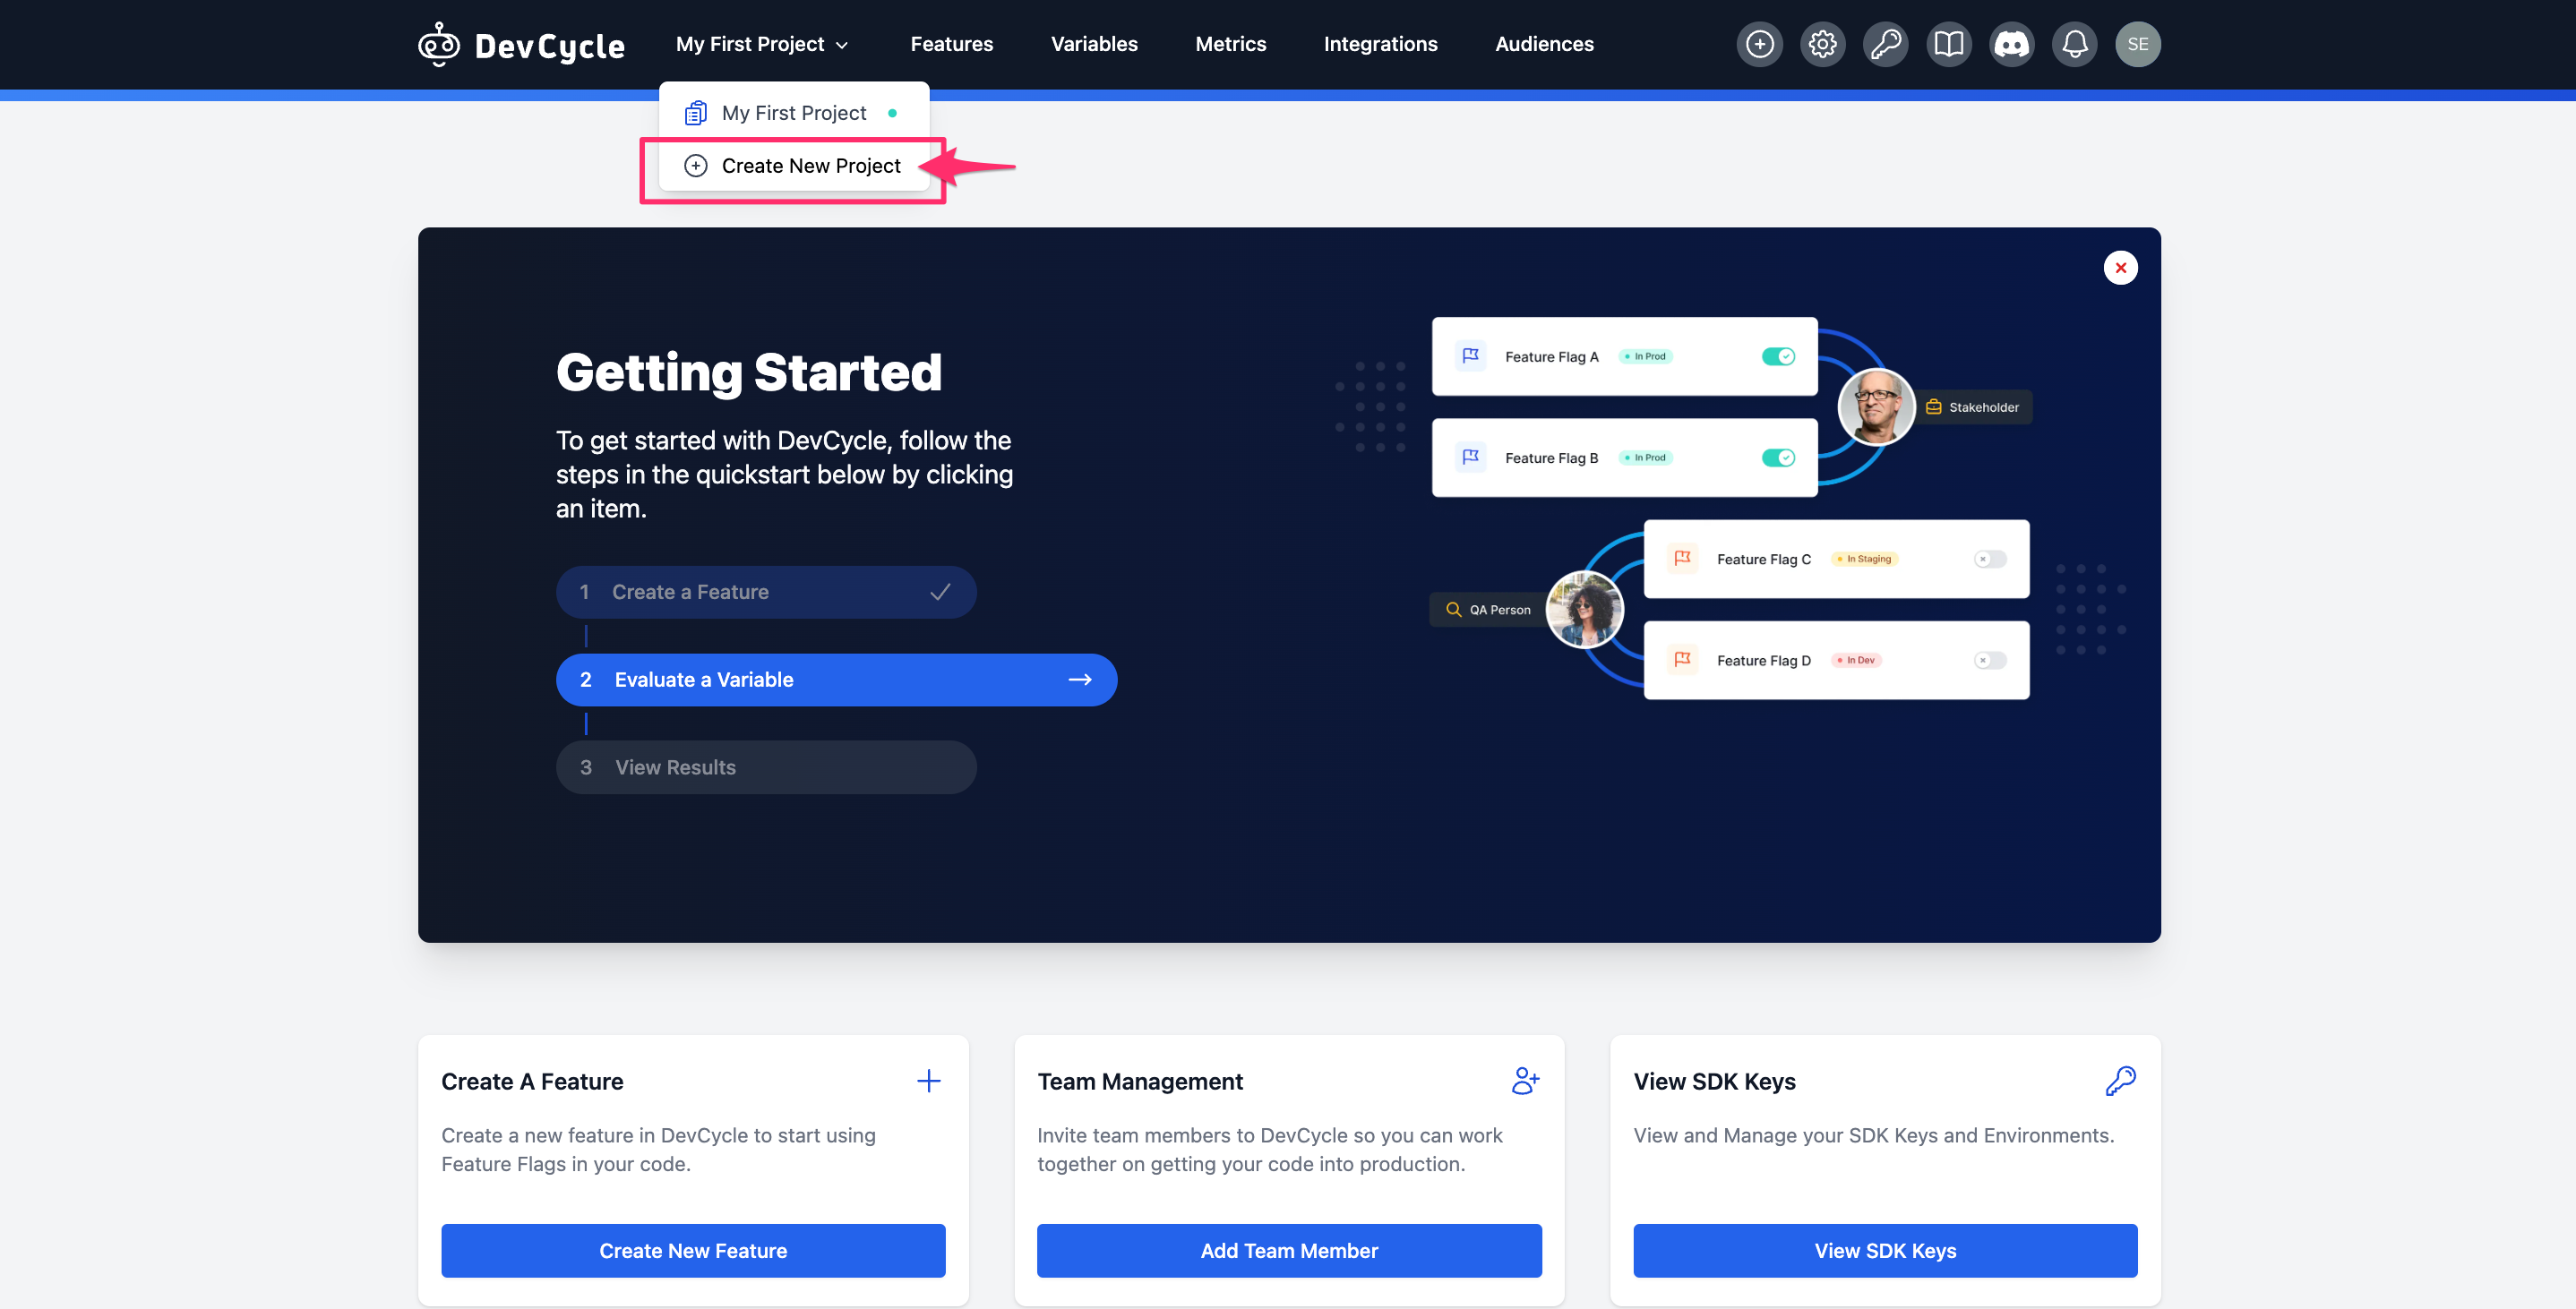
Task: Select Create New Project option
Action: tap(811, 166)
